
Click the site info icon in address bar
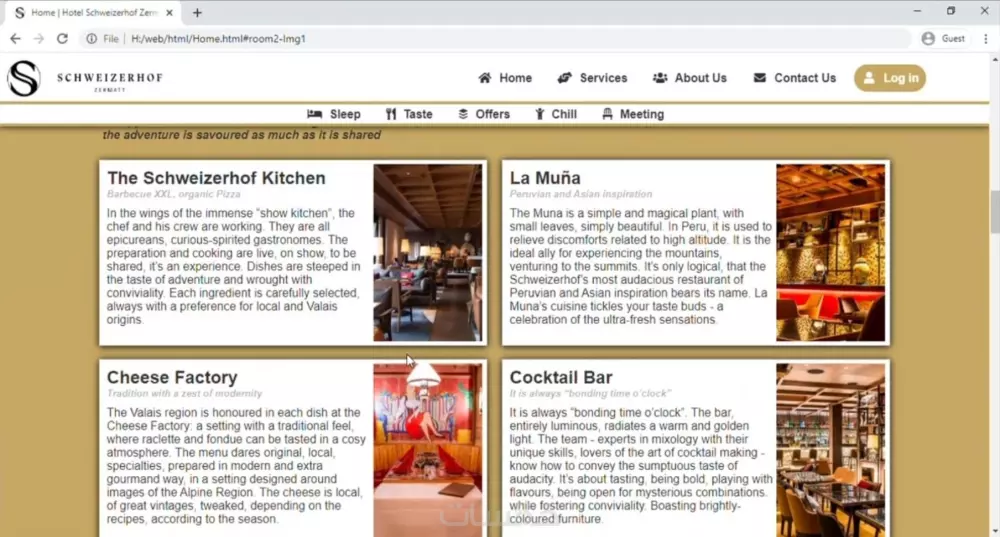(x=92, y=39)
